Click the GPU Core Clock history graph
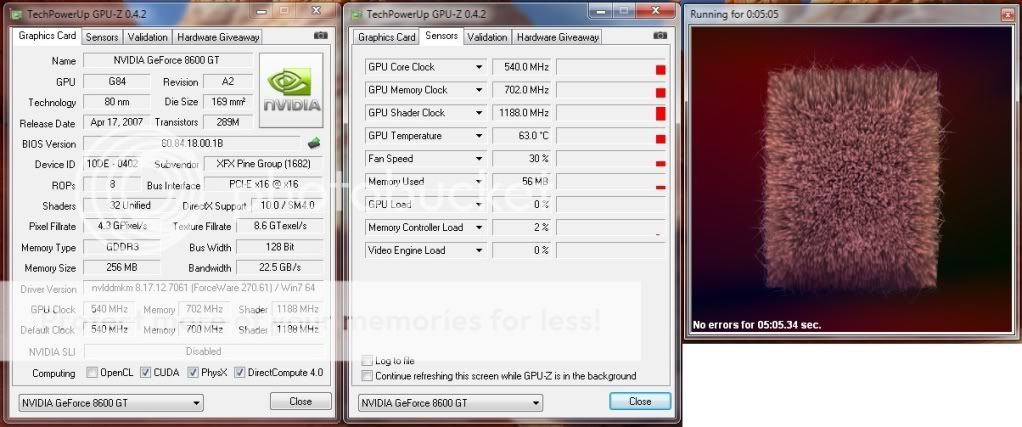This screenshot has width=1022, height=427. click(611, 67)
